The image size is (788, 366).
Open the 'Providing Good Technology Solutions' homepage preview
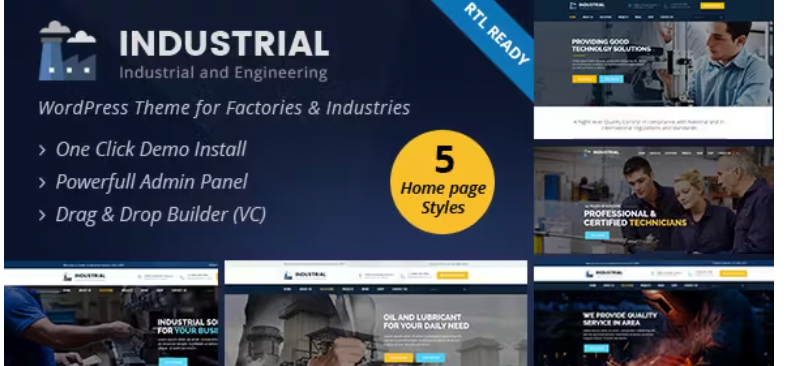point(653,70)
